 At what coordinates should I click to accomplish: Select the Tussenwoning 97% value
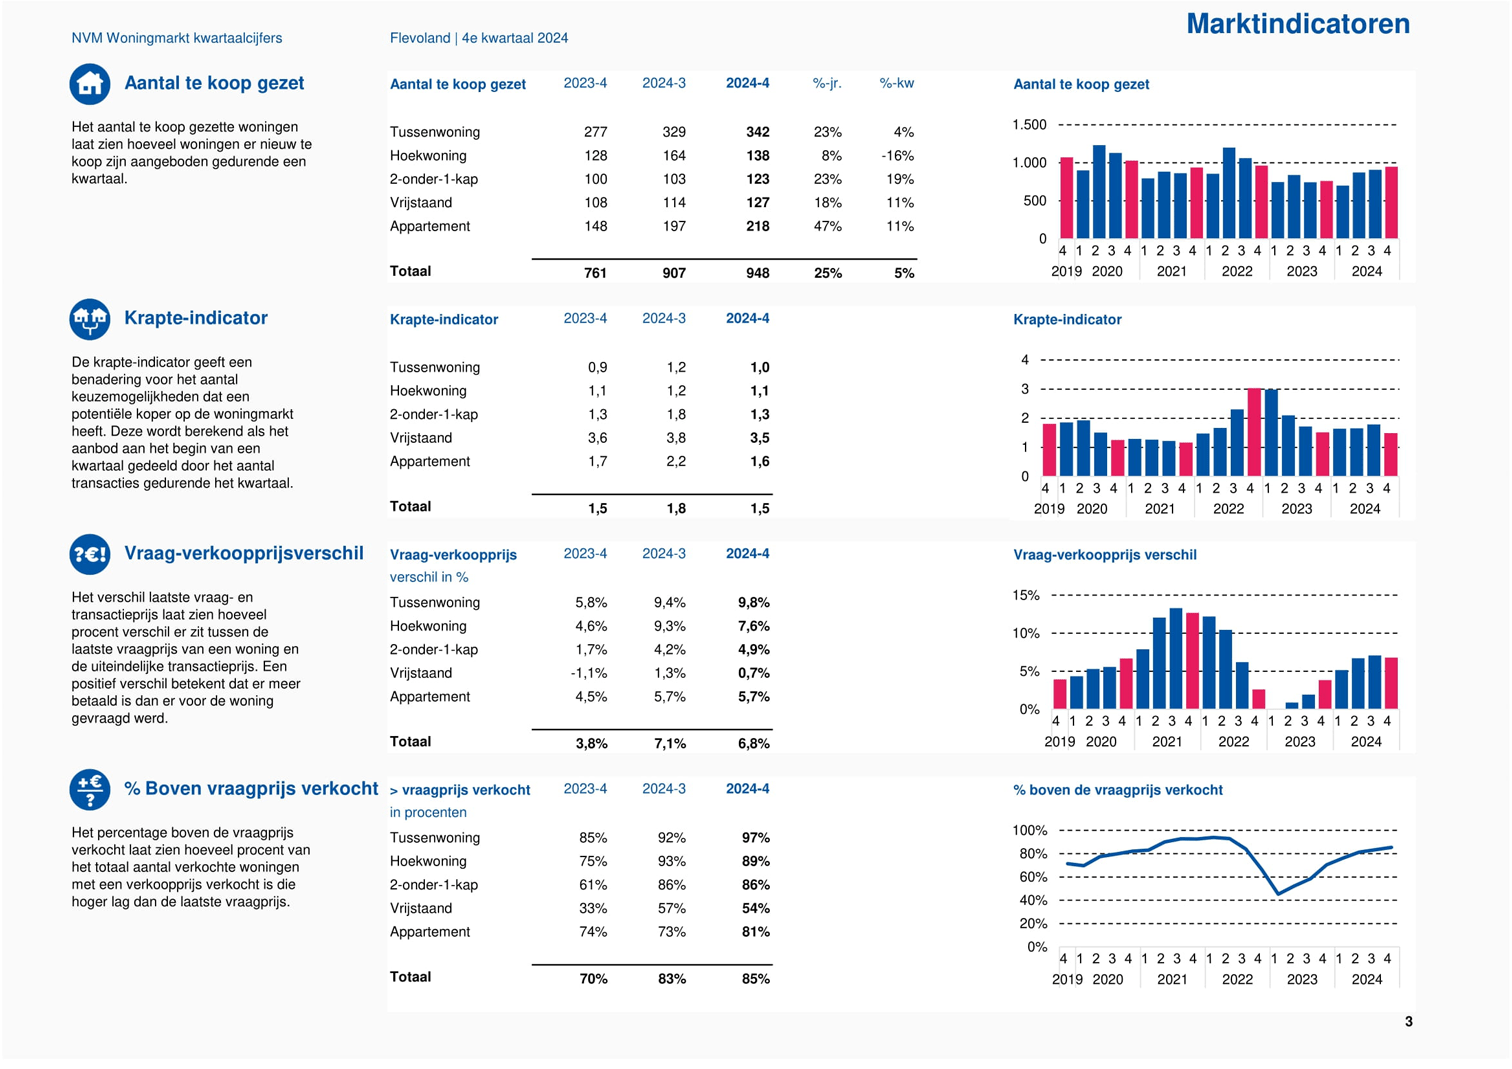click(x=756, y=838)
